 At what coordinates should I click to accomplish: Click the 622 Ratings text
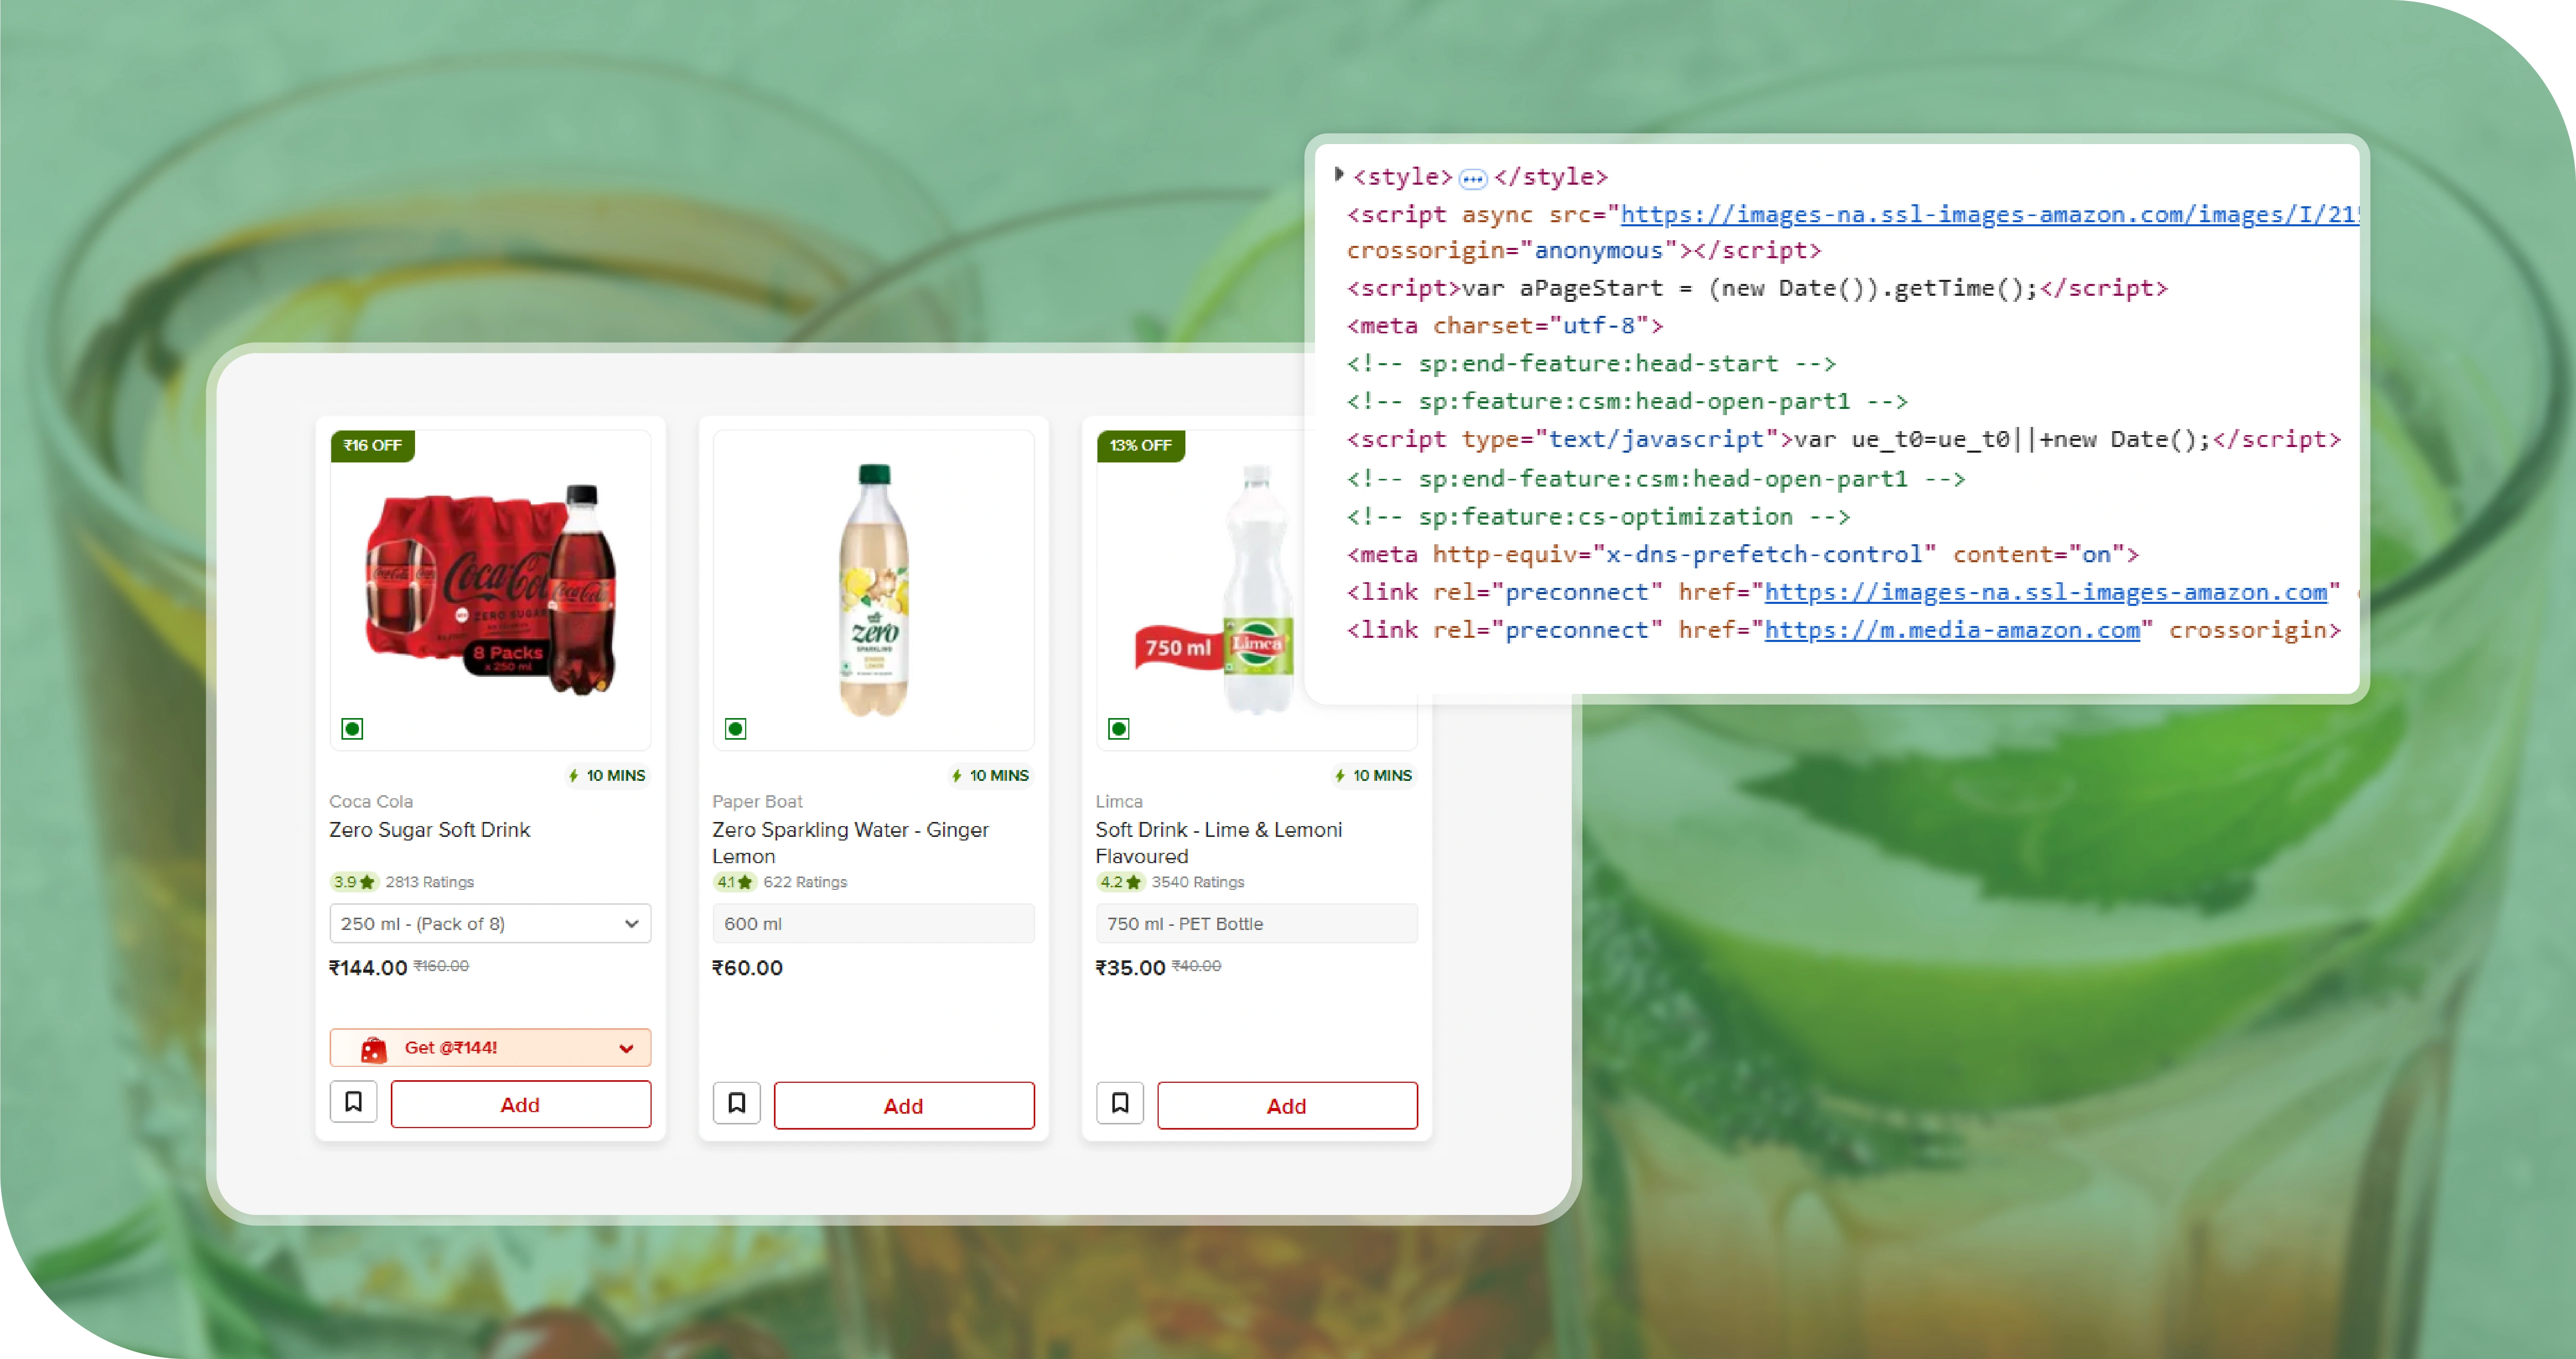pyautogui.click(x=805, y=882)
